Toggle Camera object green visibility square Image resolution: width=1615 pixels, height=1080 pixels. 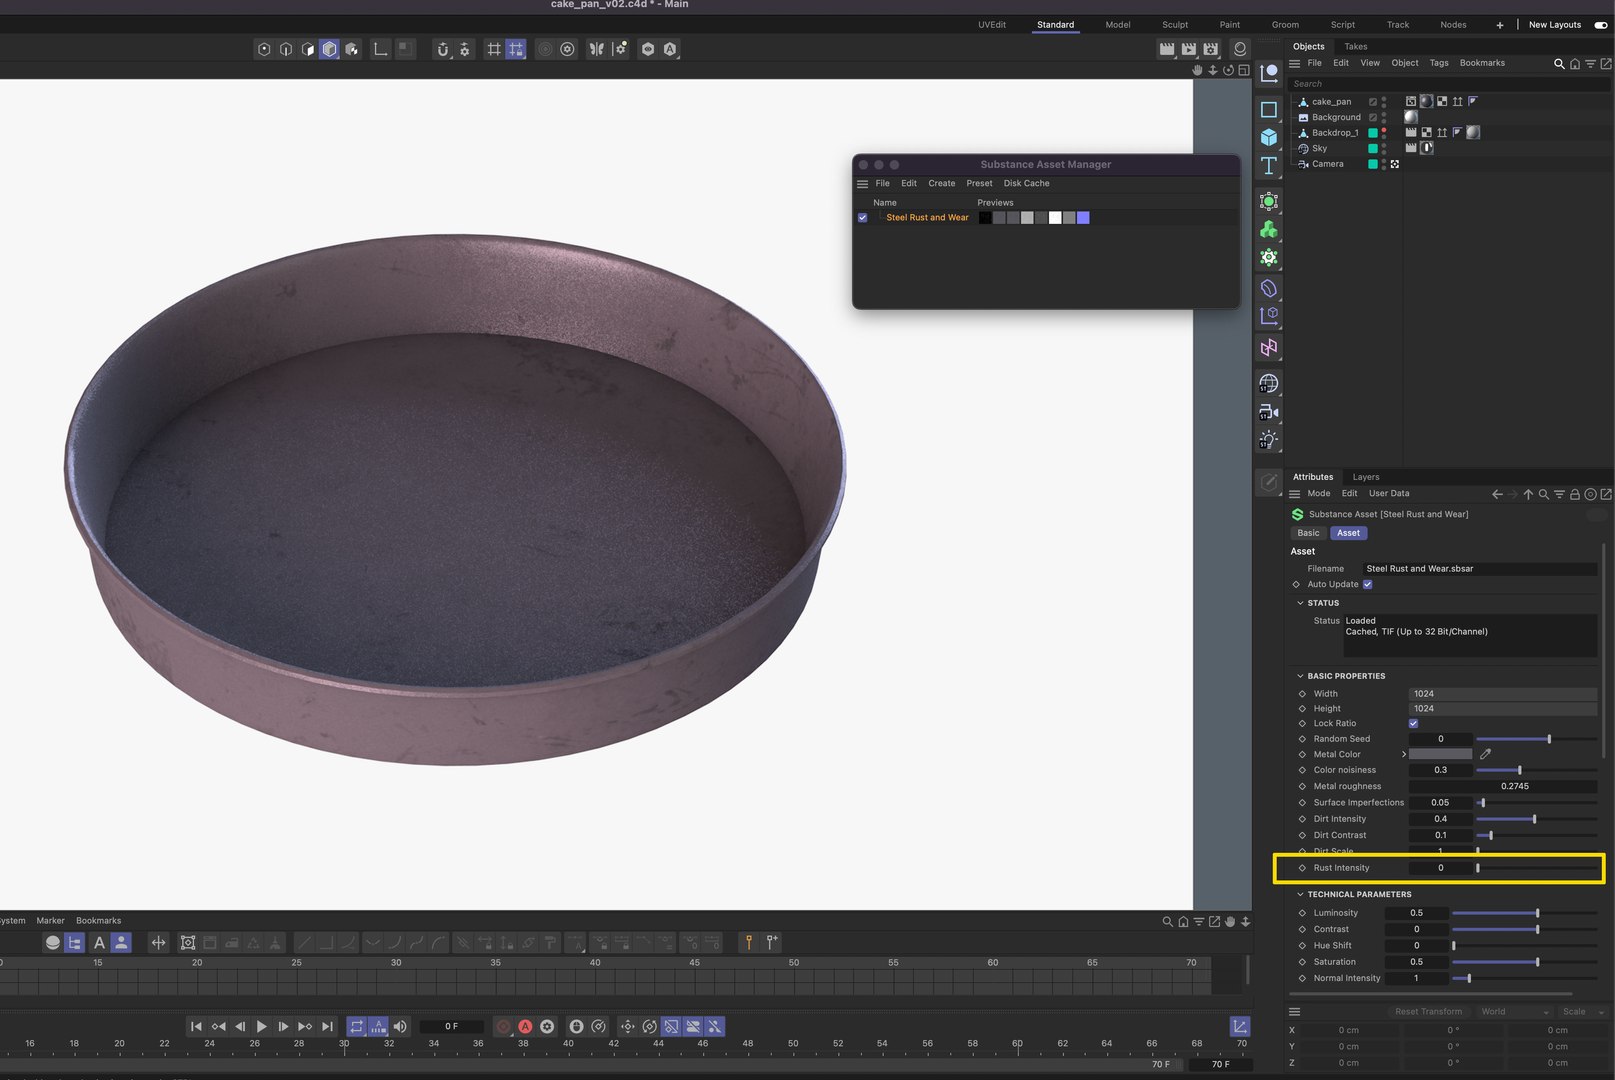point(1373,164)
